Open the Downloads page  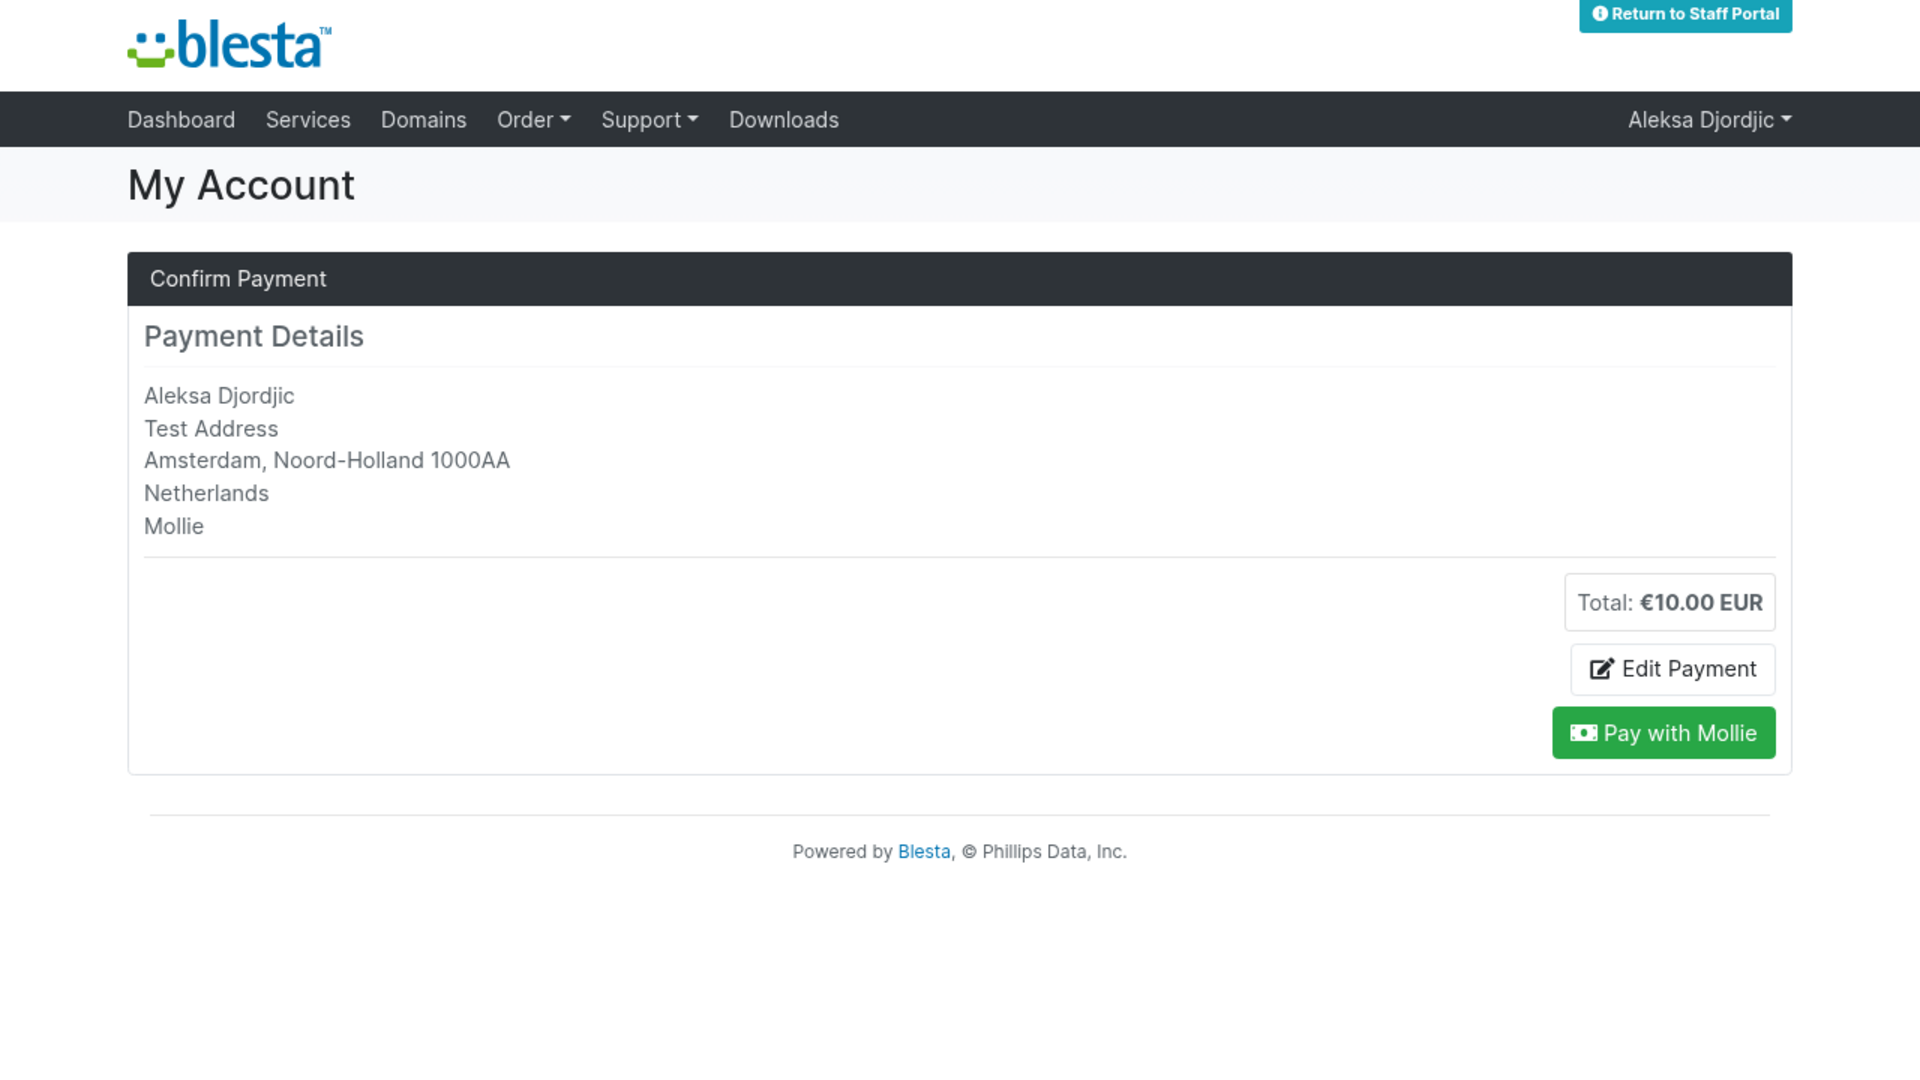784,120
